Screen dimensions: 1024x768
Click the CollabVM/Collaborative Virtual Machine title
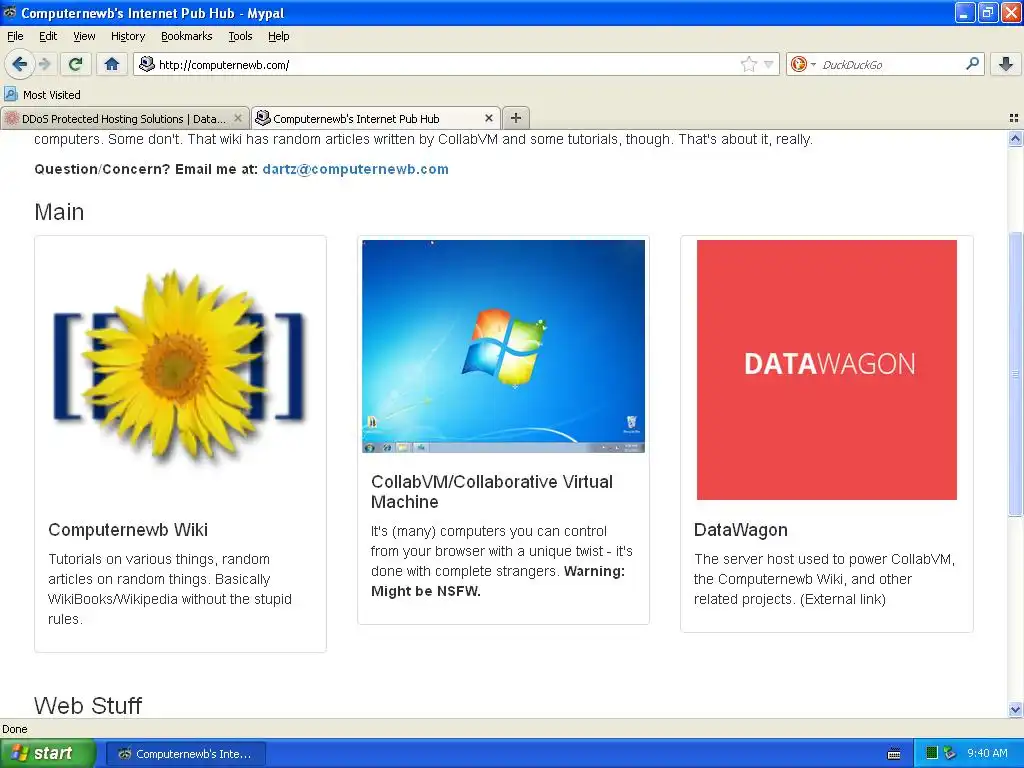click(x=492, y=492)
